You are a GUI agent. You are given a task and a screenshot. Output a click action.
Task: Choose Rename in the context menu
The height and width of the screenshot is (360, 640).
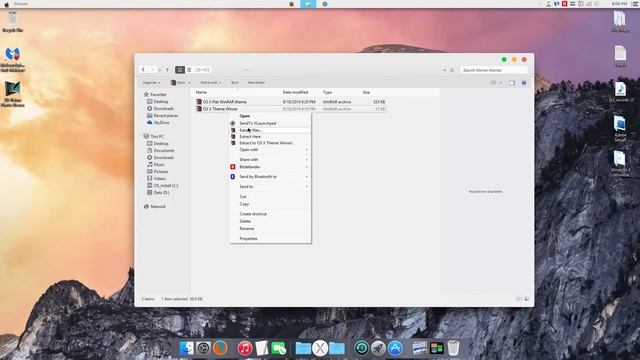coord(270,229)
